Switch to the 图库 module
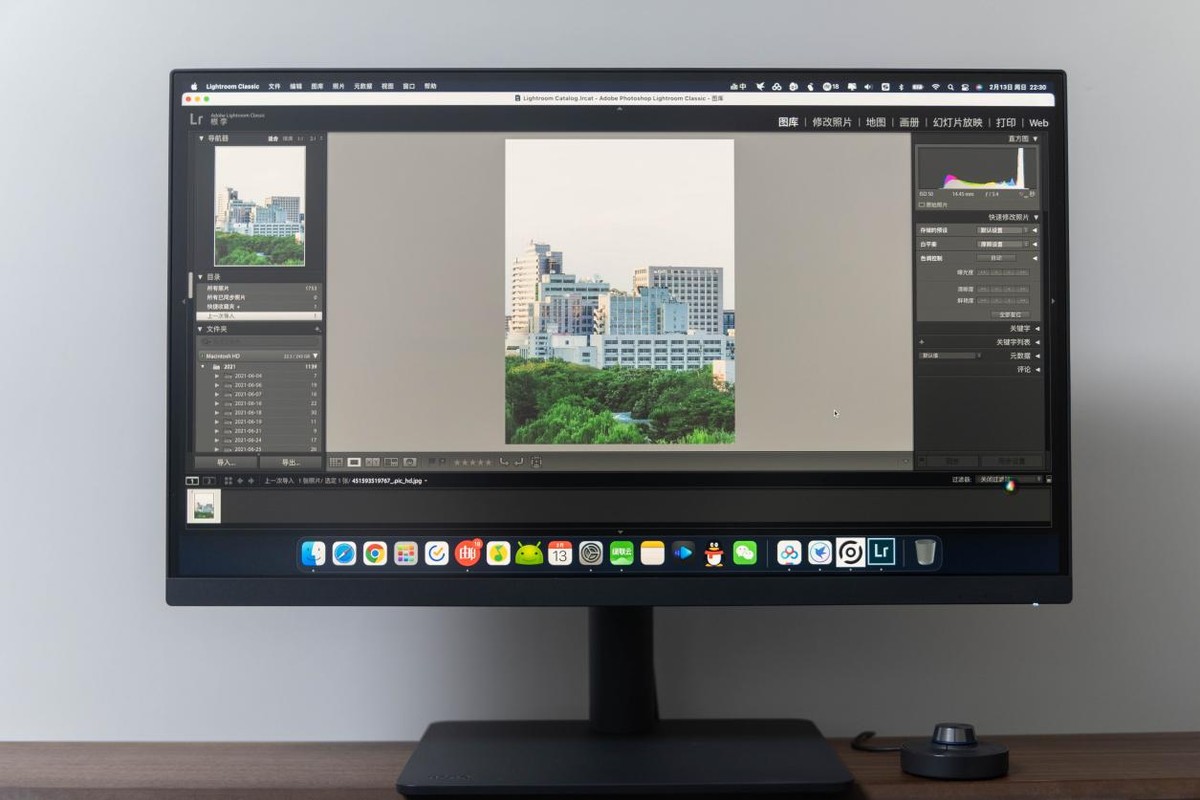The height and width of the screenshot is (800, 1200). click(788, 122)
